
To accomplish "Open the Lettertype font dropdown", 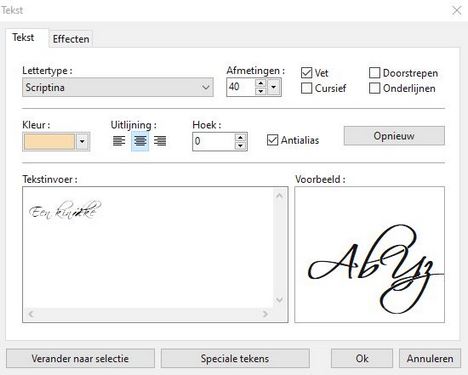I will (x=118, y=87).
